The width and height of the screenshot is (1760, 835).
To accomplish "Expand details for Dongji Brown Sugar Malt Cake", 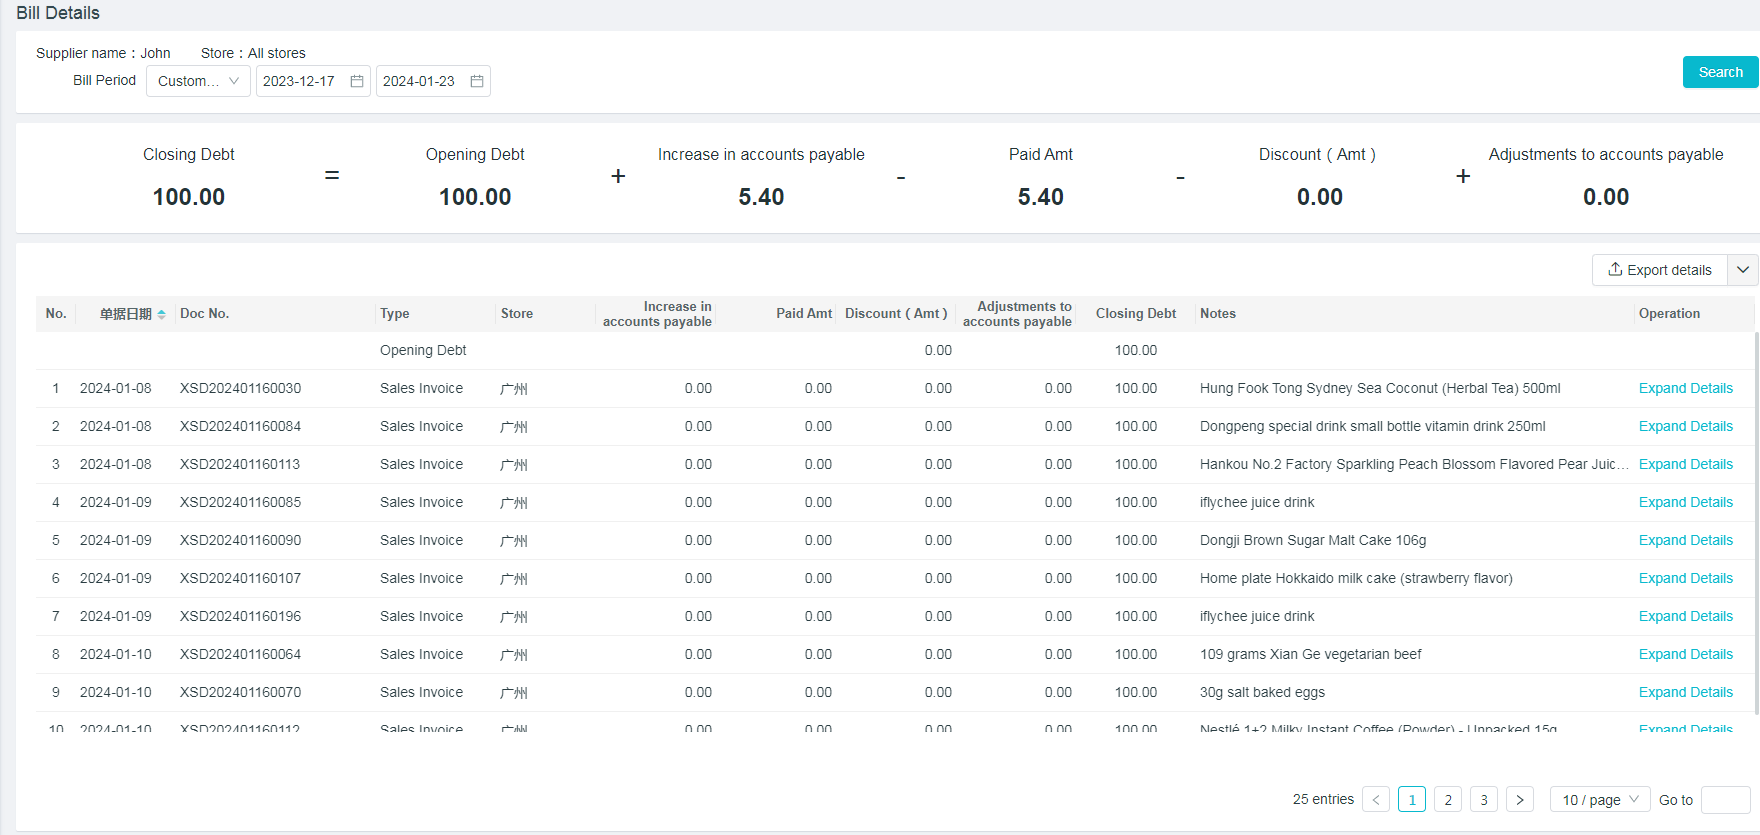I will (x=1685, y=540).
